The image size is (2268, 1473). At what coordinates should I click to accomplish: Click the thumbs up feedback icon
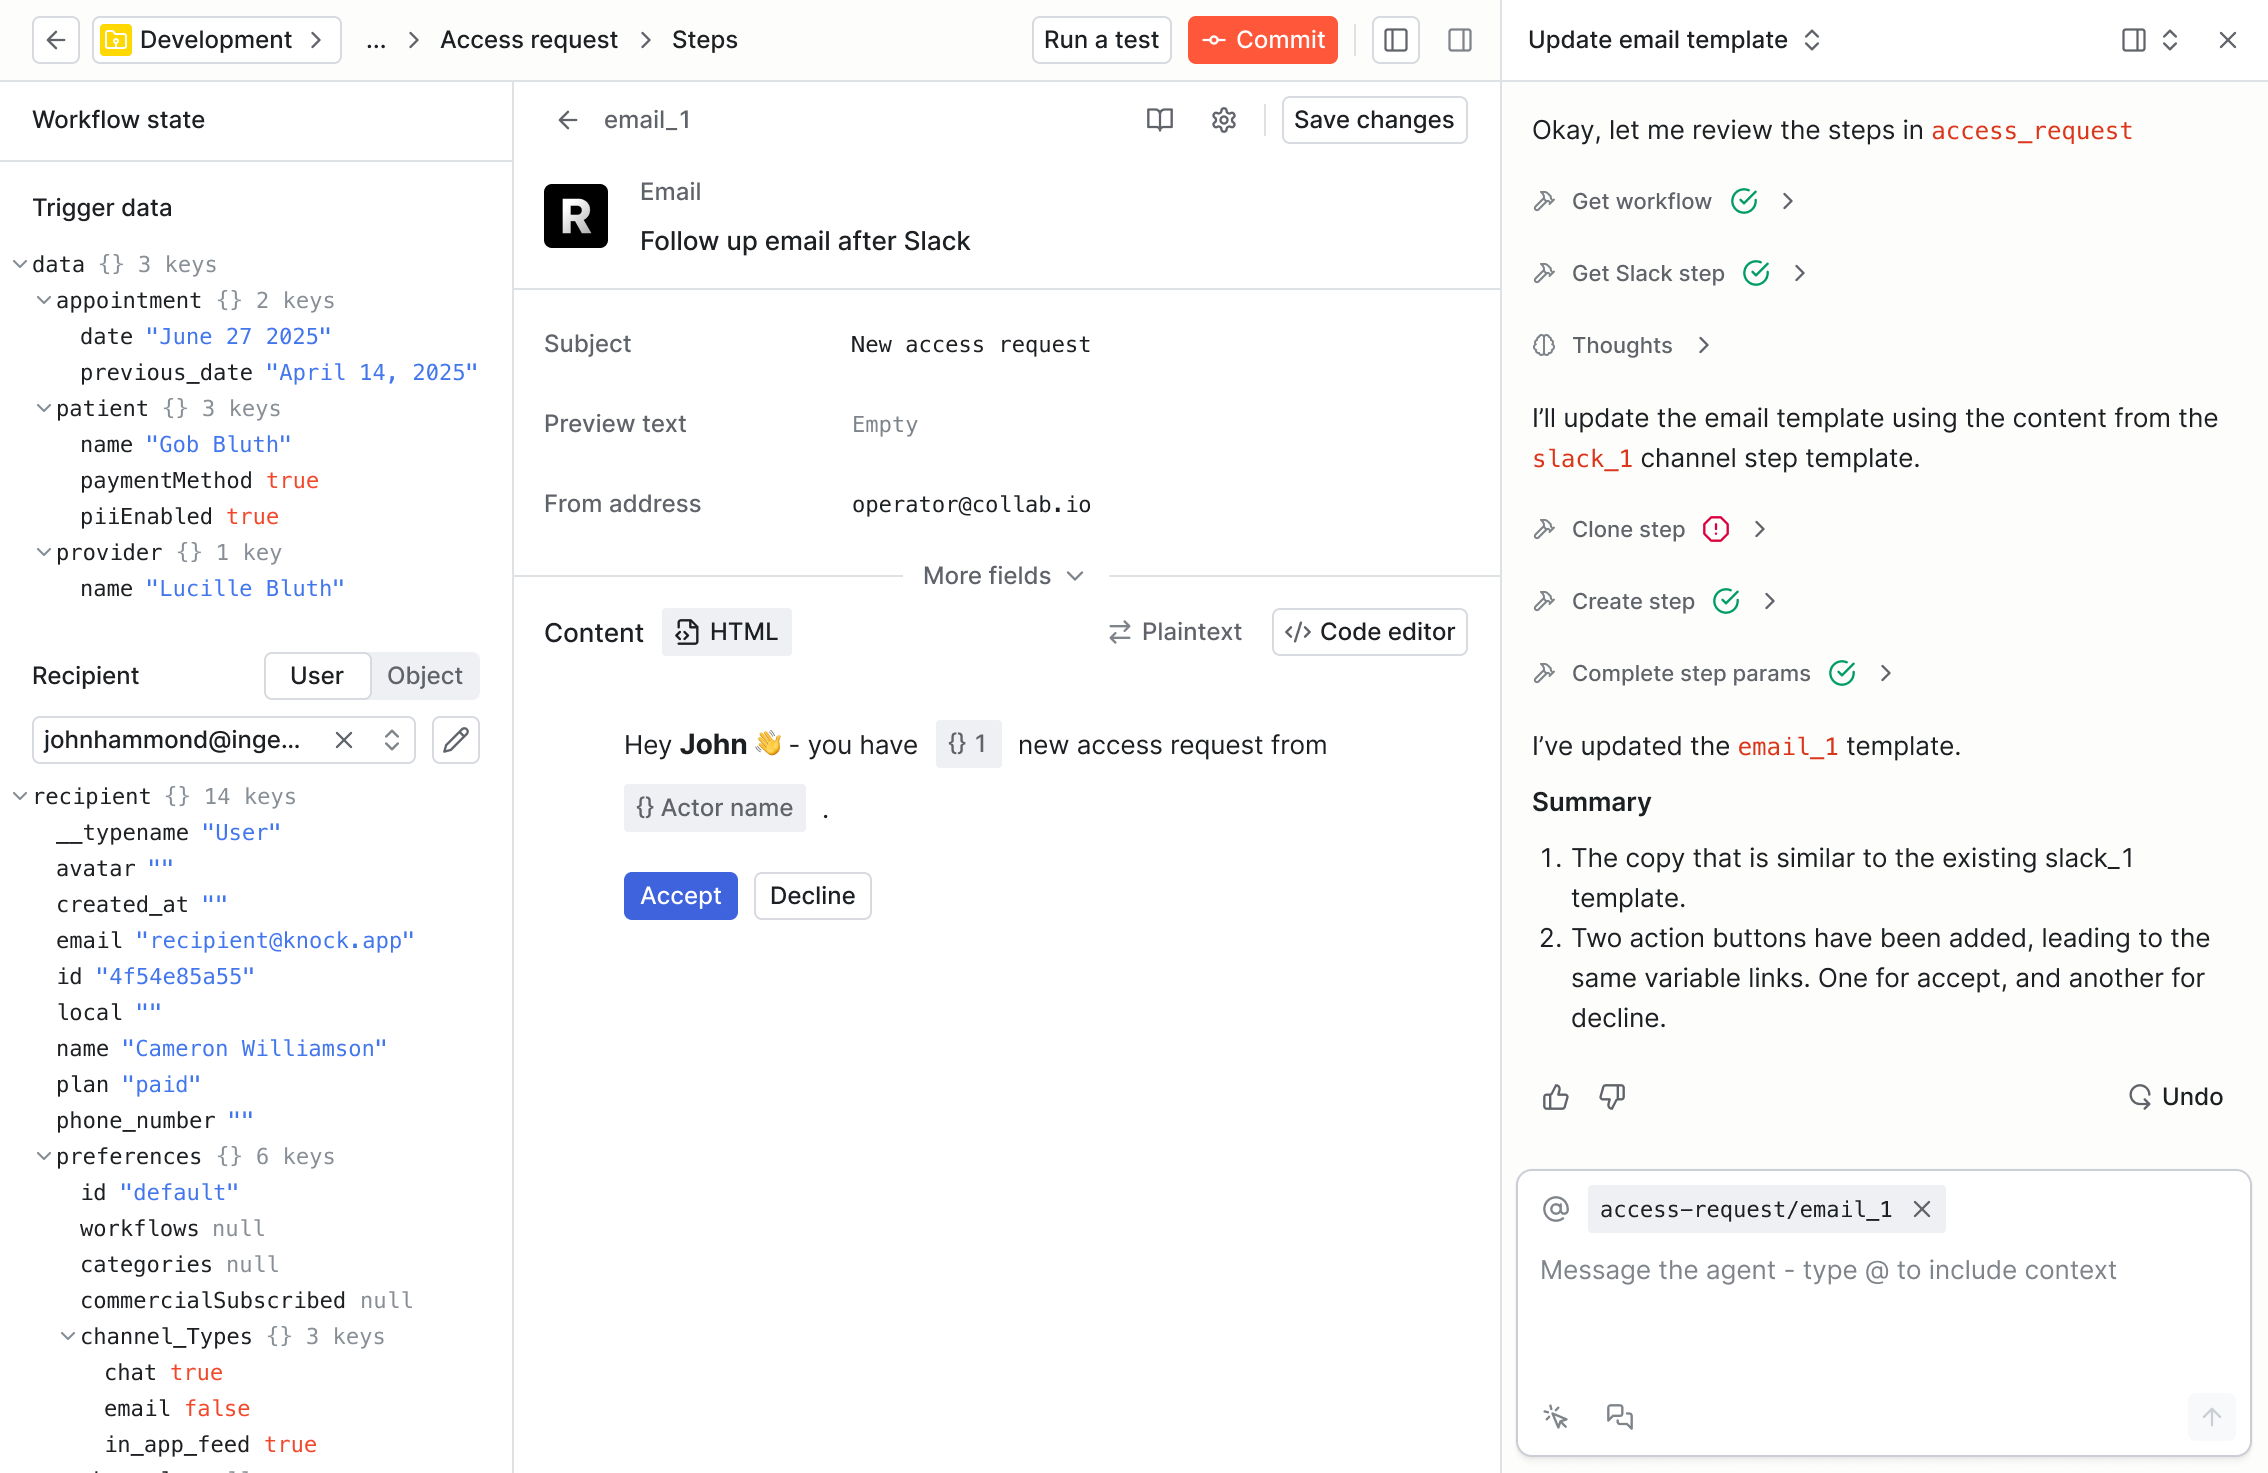[1555, 1097]
